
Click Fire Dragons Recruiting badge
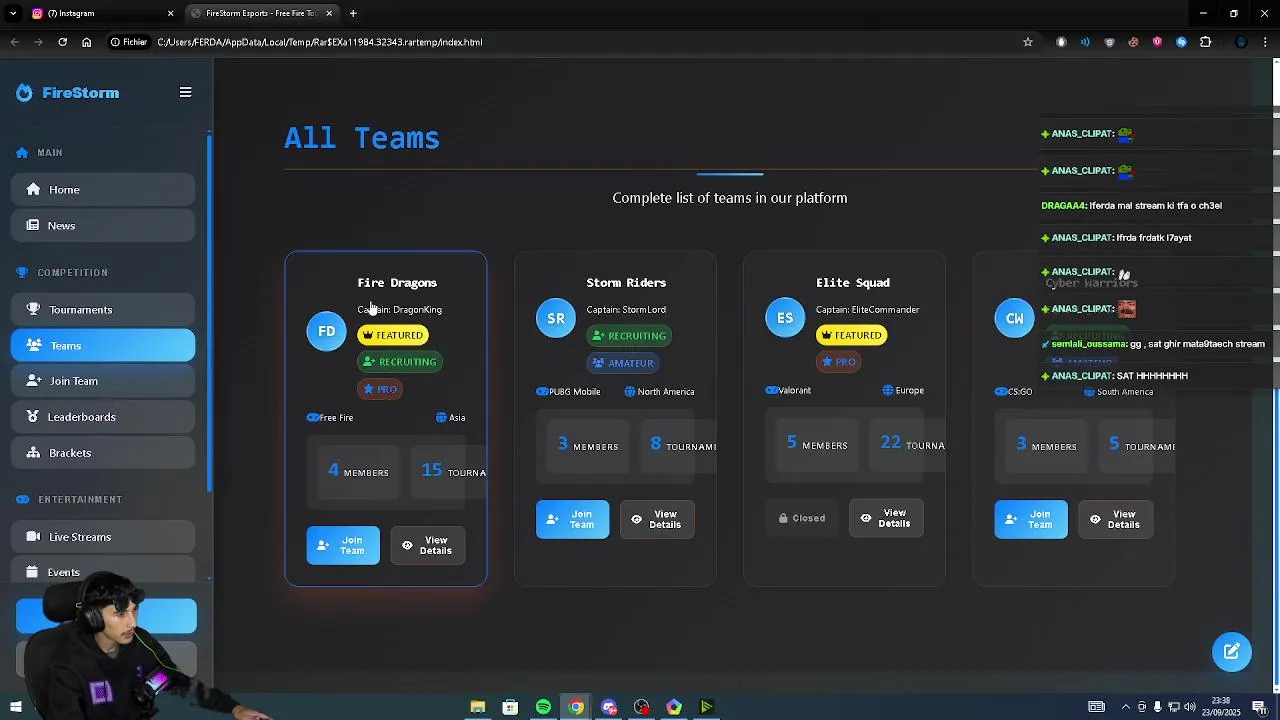point(400,362)
